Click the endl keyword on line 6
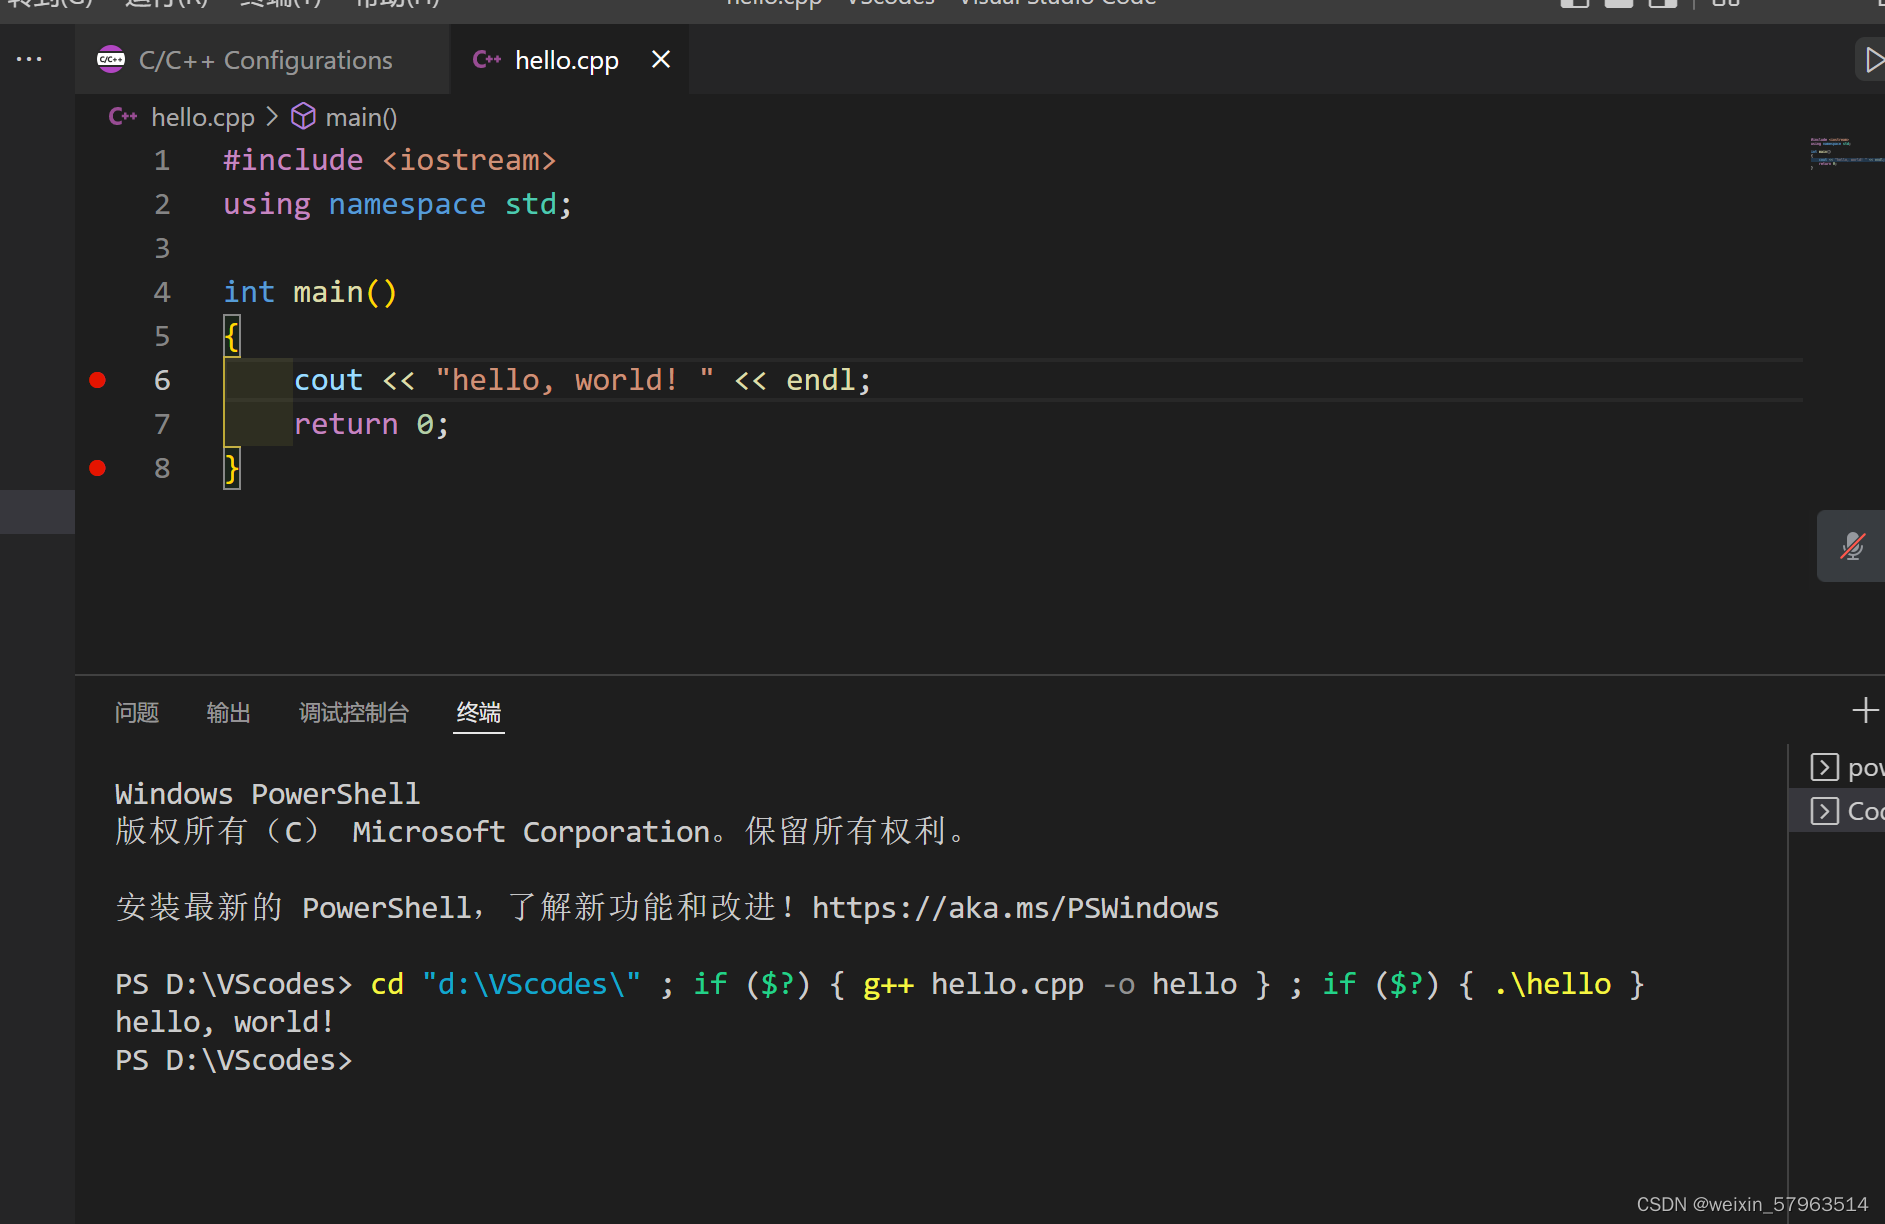 (x=821, y=380)
